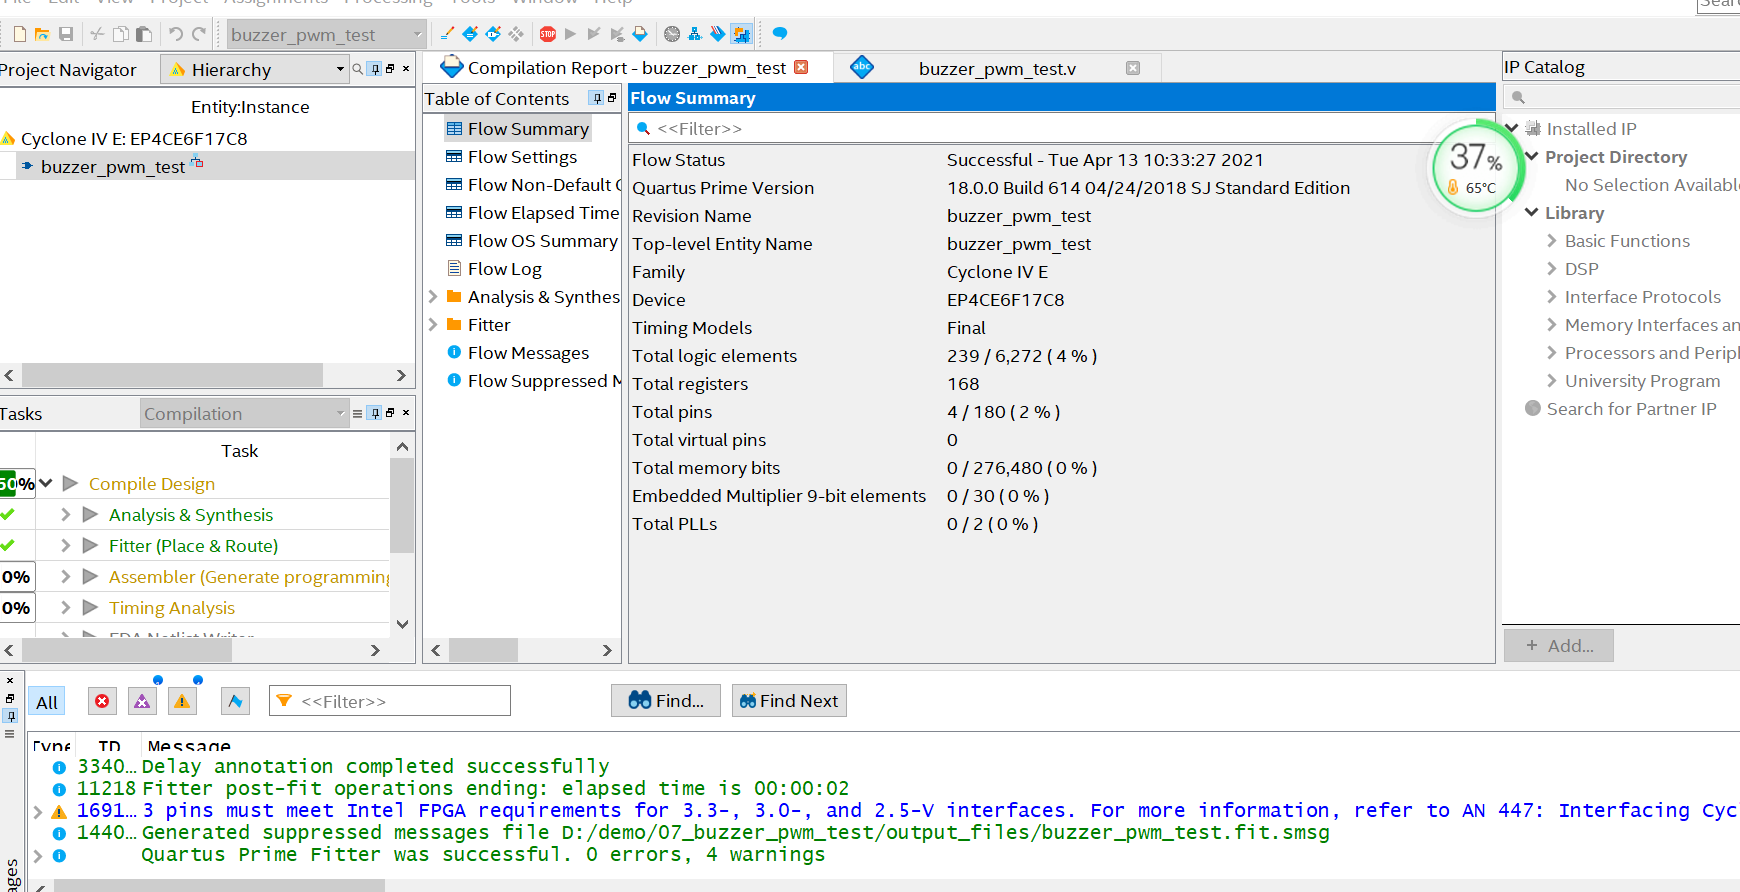
Task: Toggle warning messages filter triangle
Action: point(182,701)
